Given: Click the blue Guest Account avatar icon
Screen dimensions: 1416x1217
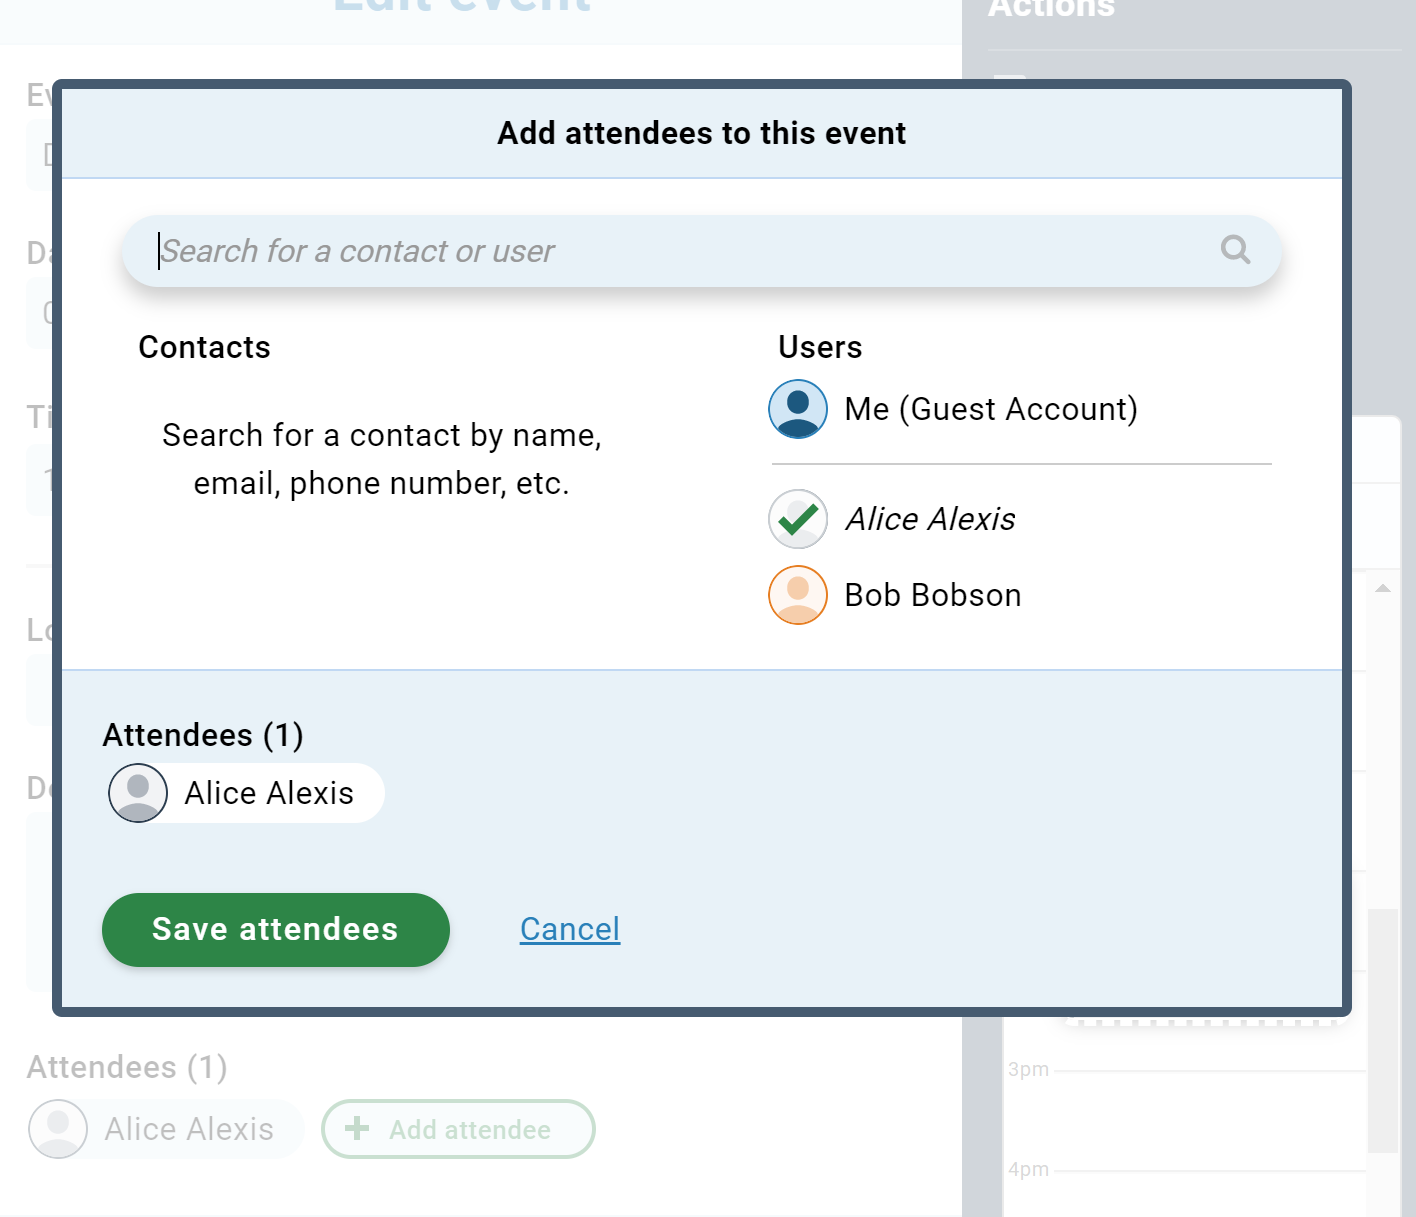Looking at the screenshot, I should [798, 409].
